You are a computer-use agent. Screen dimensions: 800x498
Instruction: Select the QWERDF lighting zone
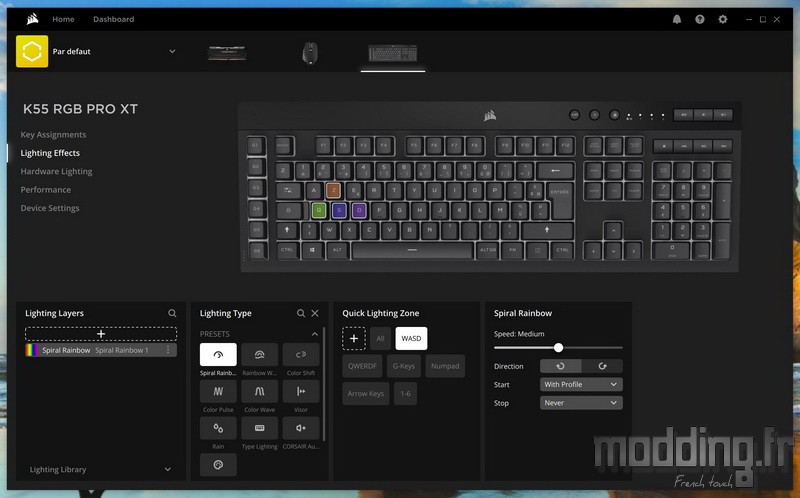coord(362,366)
